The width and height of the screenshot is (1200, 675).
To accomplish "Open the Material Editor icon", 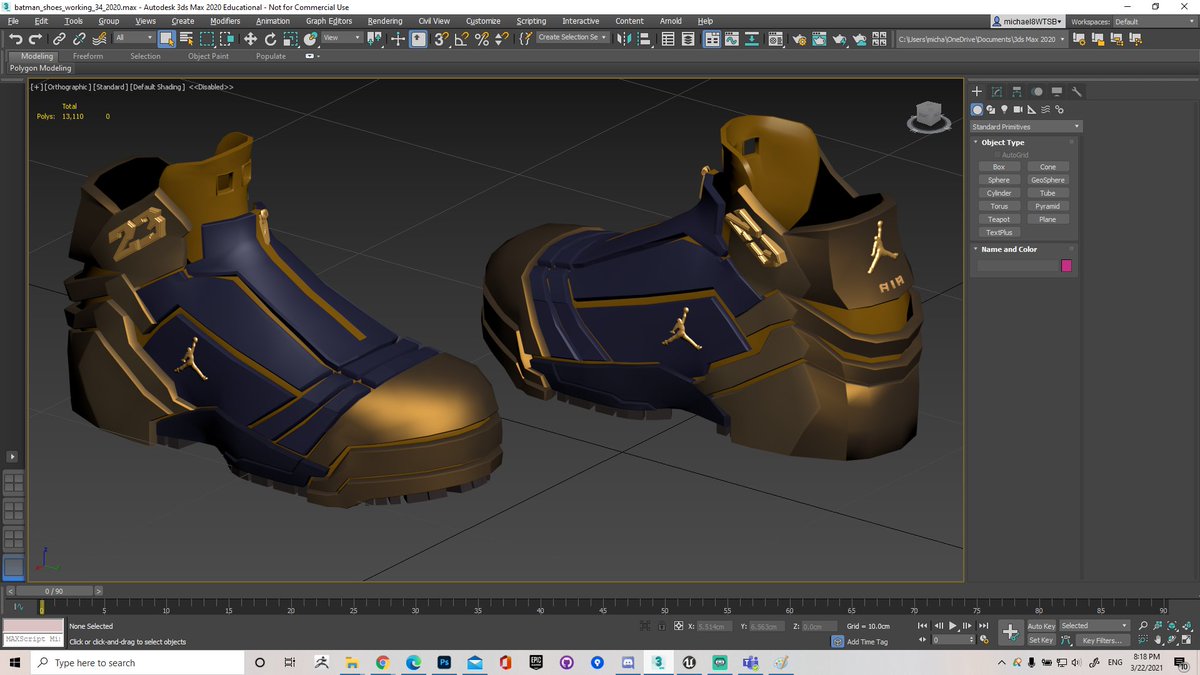I will [x=775, y=38].
